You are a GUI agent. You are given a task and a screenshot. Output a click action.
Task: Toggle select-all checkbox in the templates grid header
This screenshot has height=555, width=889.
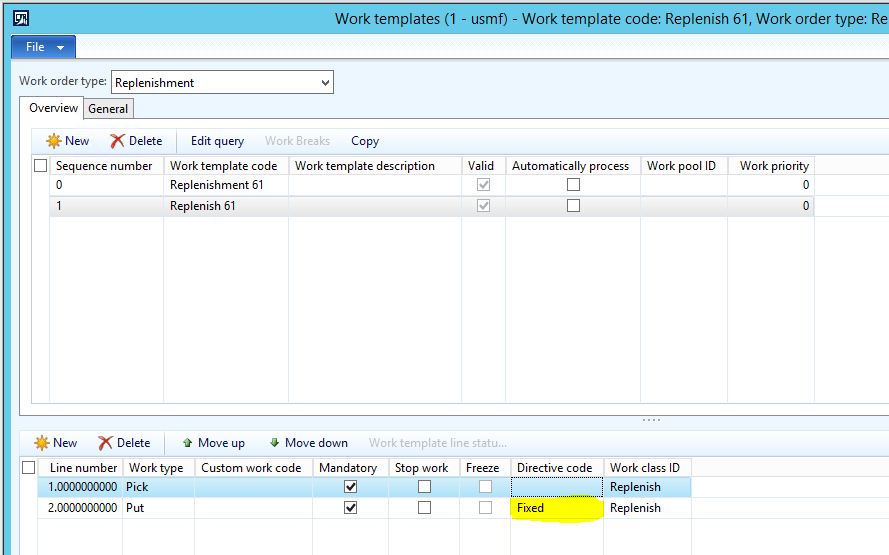tap(41, 166)
